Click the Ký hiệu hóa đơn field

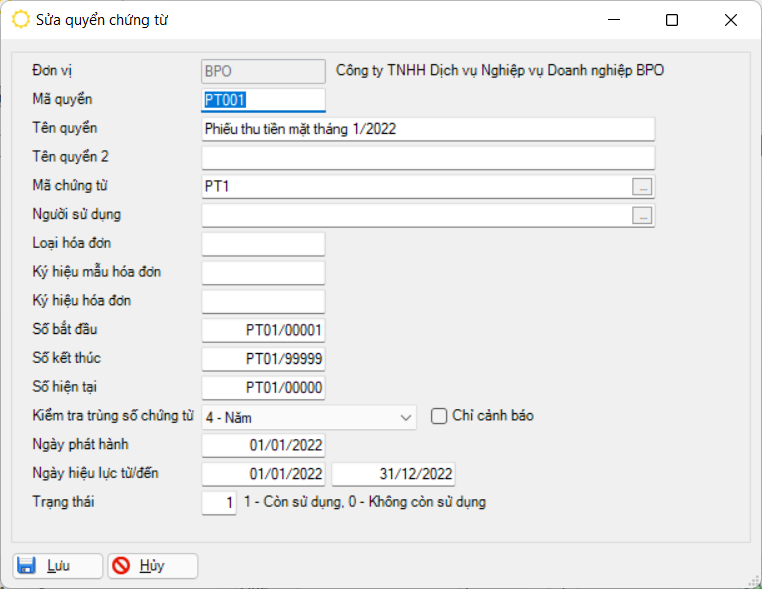(x=264, y=302)
